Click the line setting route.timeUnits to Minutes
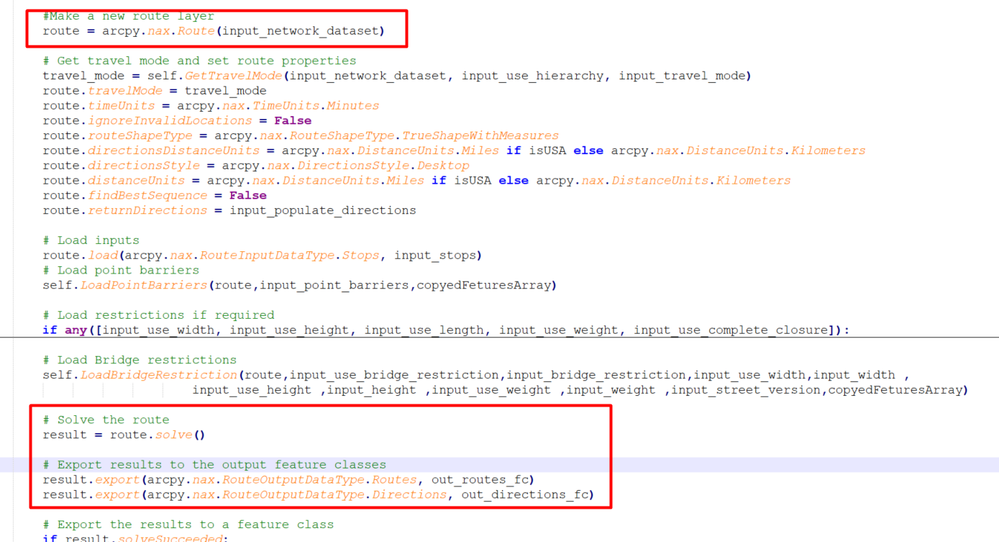The width and height of the screenshot is (999, 542). click(x=211, y=106)
